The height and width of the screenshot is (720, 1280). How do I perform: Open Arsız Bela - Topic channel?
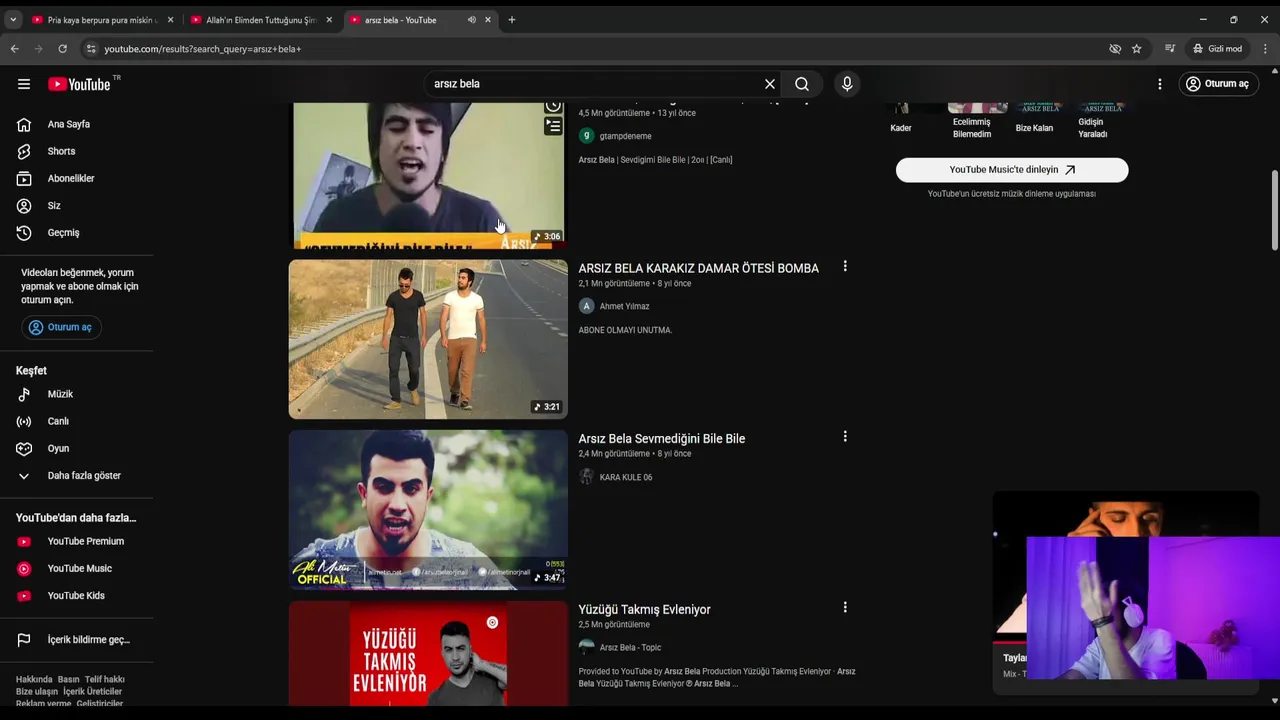(x=630, y=647)
